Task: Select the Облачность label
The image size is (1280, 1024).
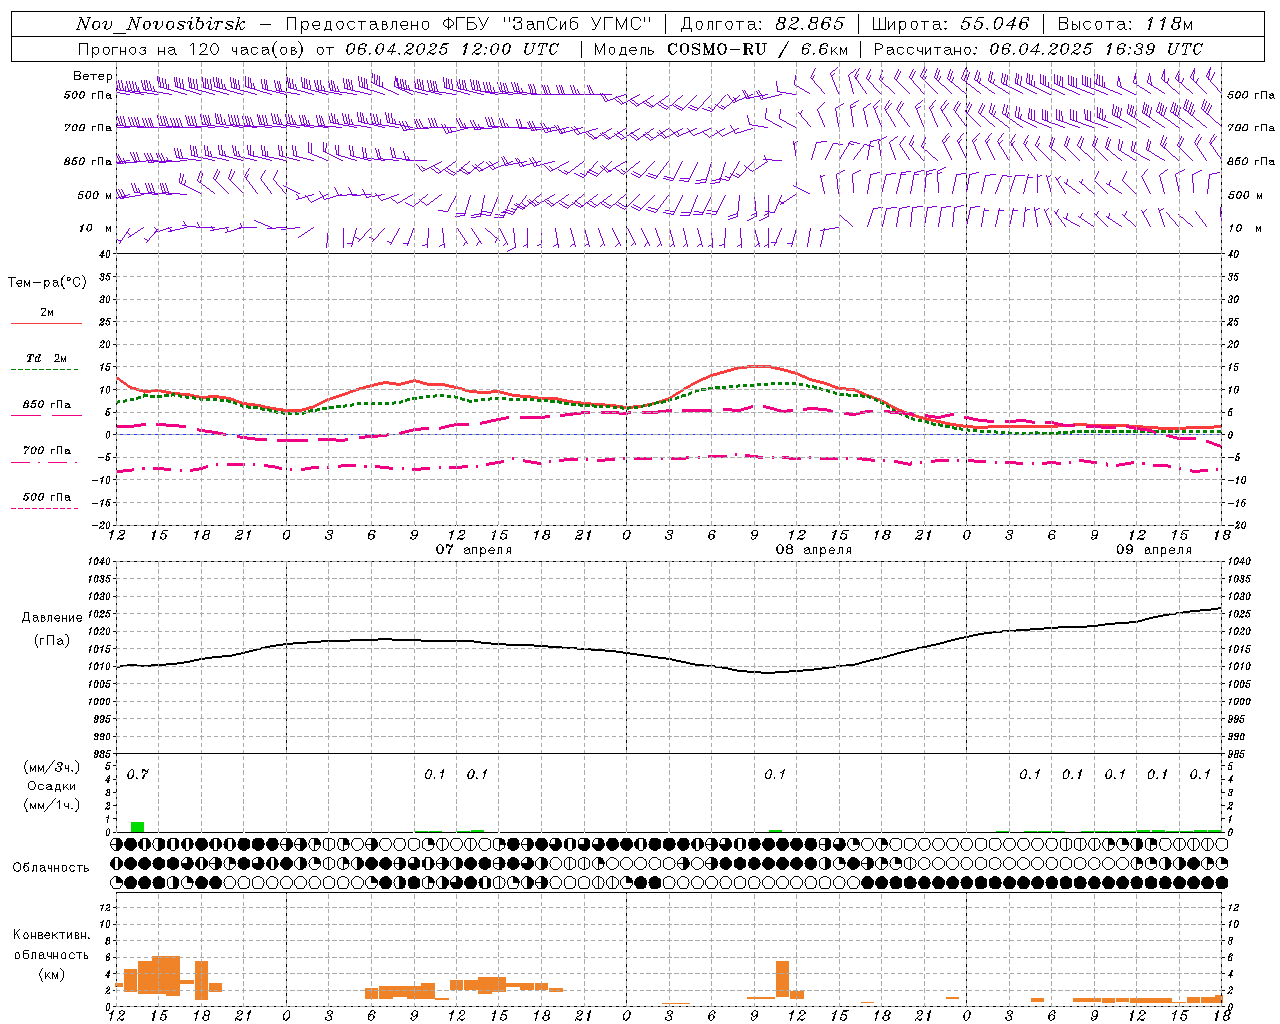Action: pyautogui.click(x=50, y=868)
